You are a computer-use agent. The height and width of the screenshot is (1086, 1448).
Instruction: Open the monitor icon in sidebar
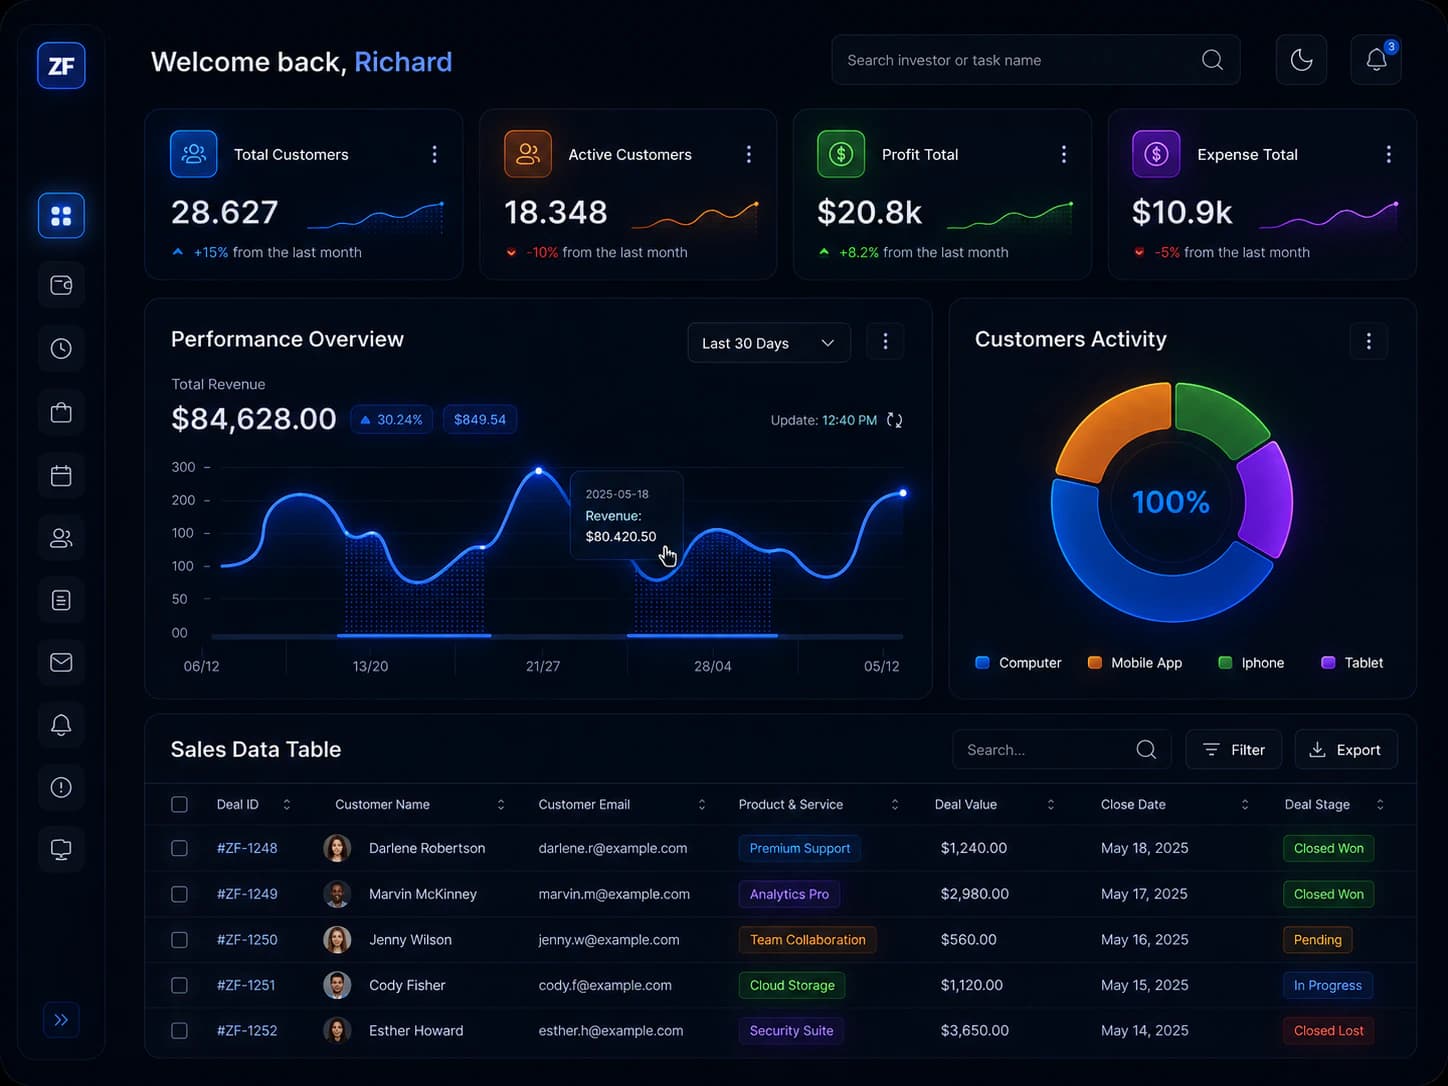click(61, 850)
